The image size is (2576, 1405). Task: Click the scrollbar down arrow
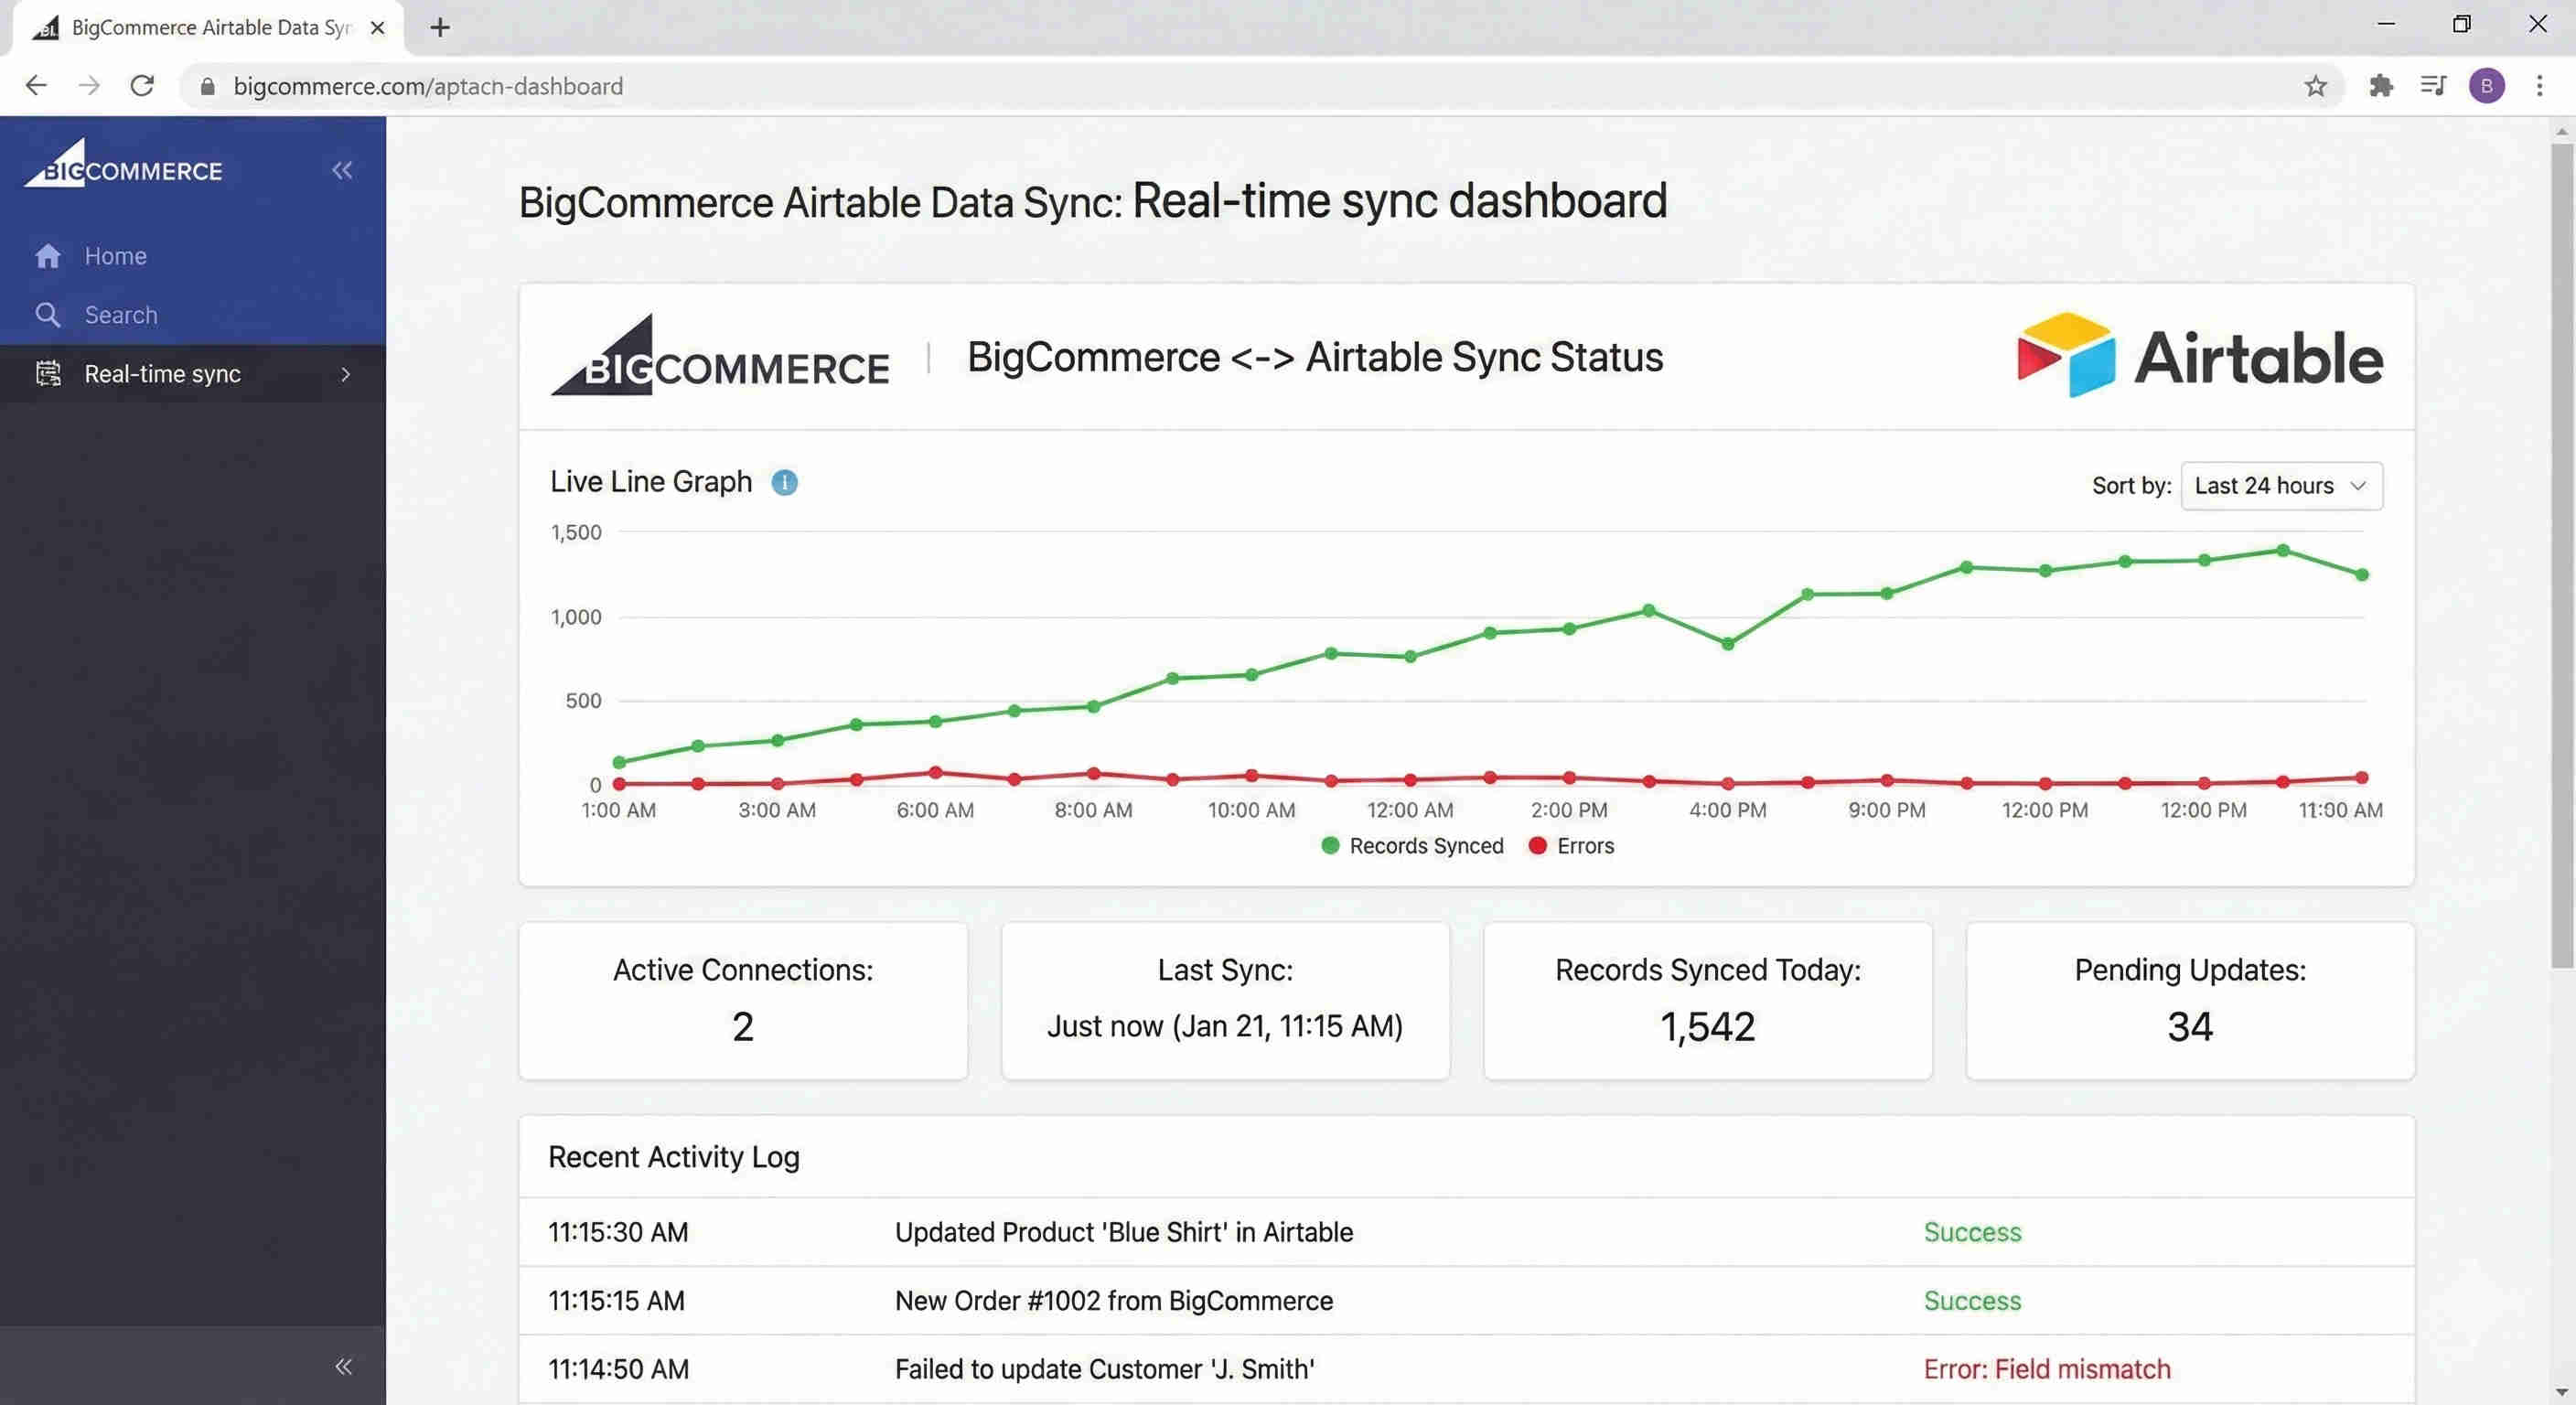coord(2561,1392)
